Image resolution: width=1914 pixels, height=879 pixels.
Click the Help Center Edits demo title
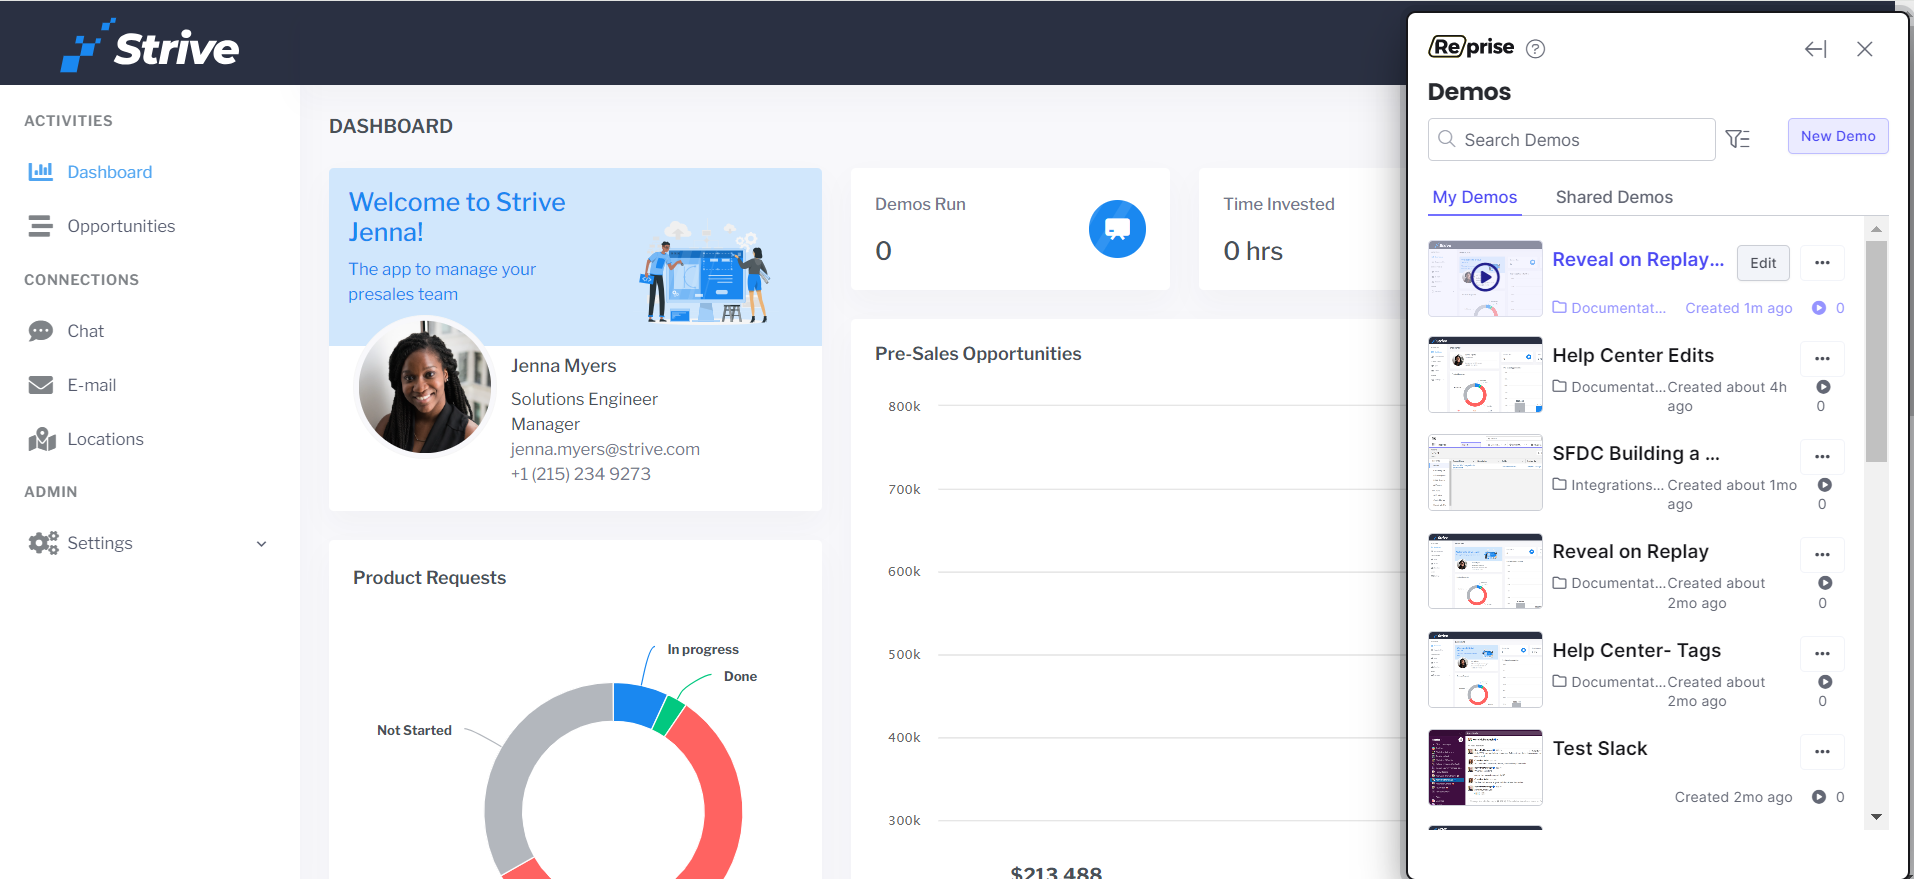coord(1633,356)
